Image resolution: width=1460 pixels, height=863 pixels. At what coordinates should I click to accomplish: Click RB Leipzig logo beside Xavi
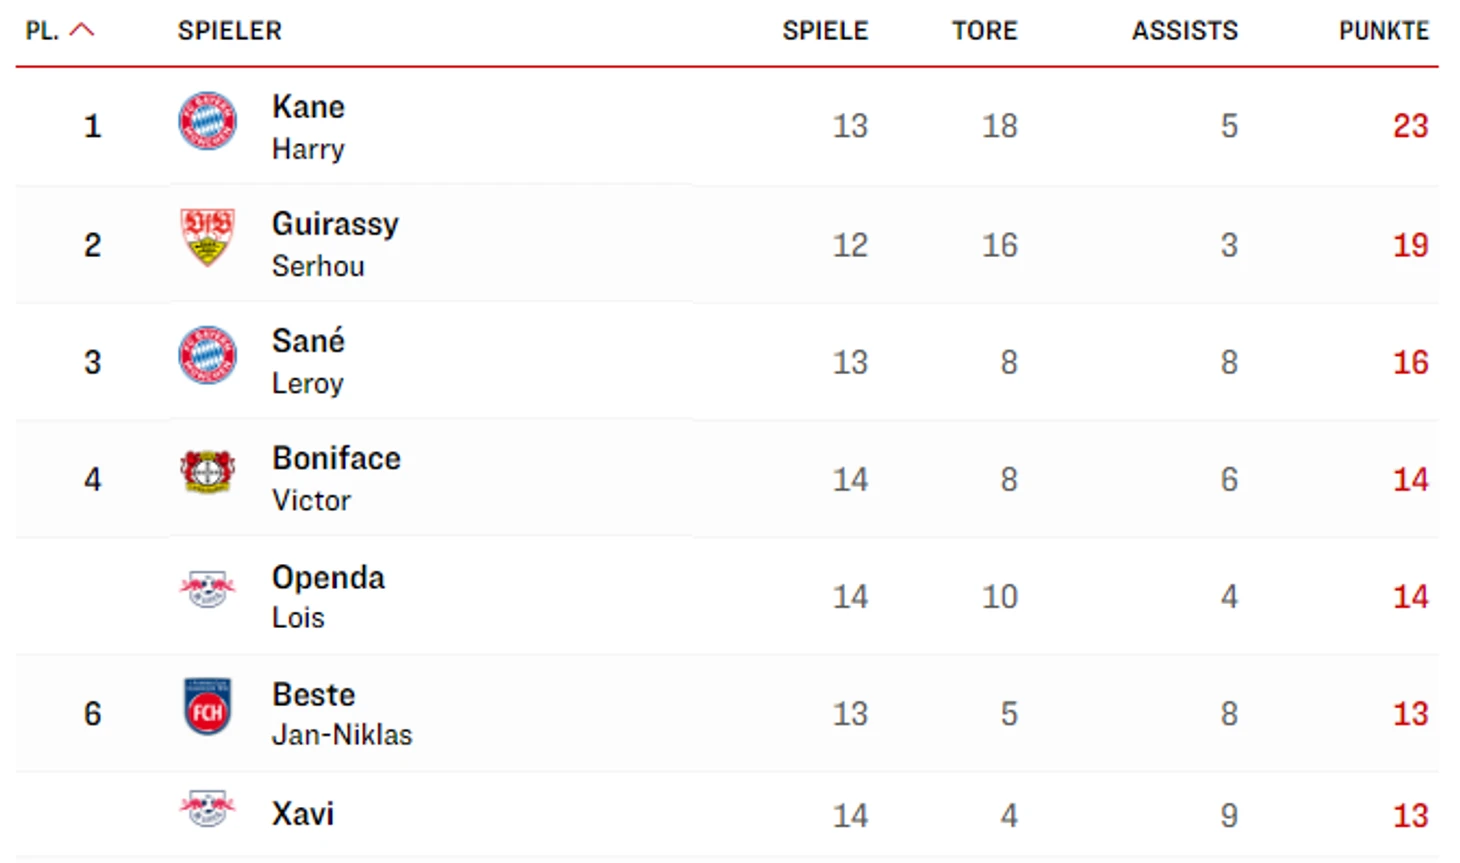coord(207,808)
